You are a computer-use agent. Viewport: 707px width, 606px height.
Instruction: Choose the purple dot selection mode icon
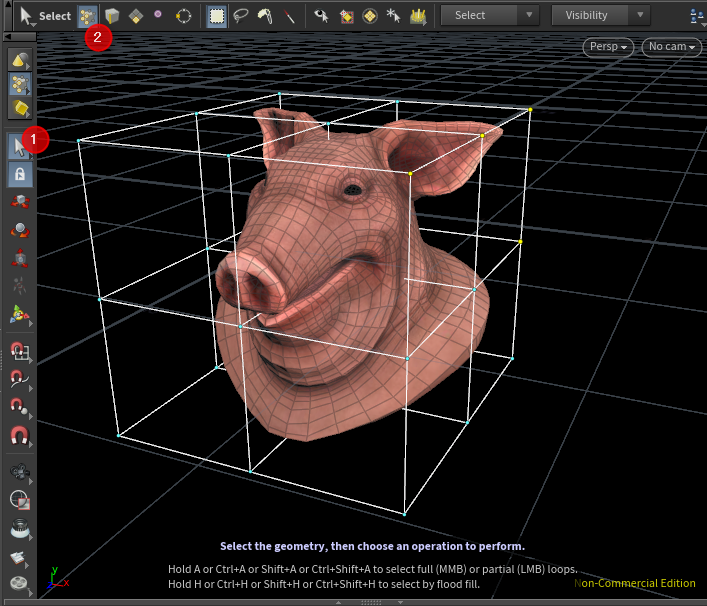click(x=158, y=14)
